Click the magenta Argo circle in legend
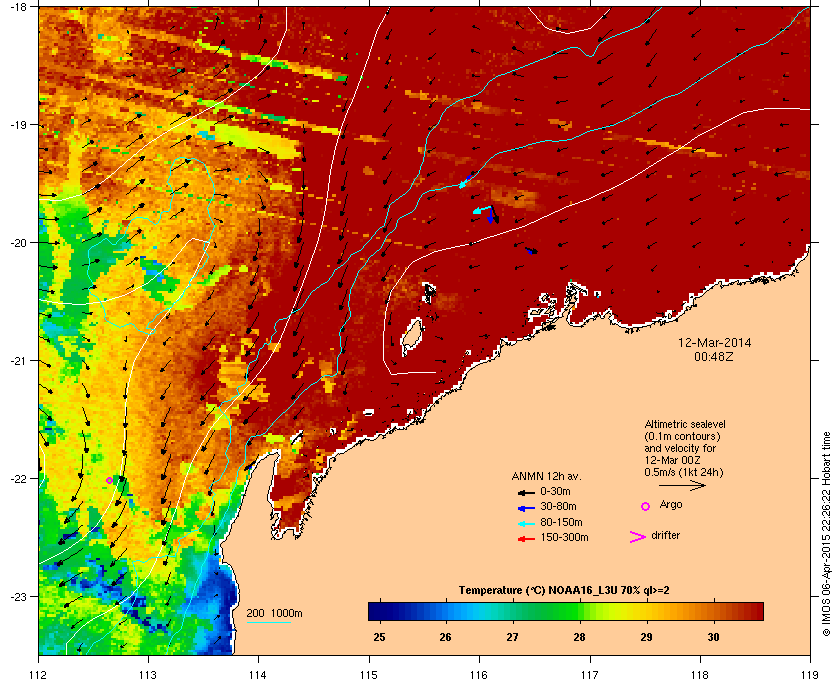840x680 pixels. (646, 506)
